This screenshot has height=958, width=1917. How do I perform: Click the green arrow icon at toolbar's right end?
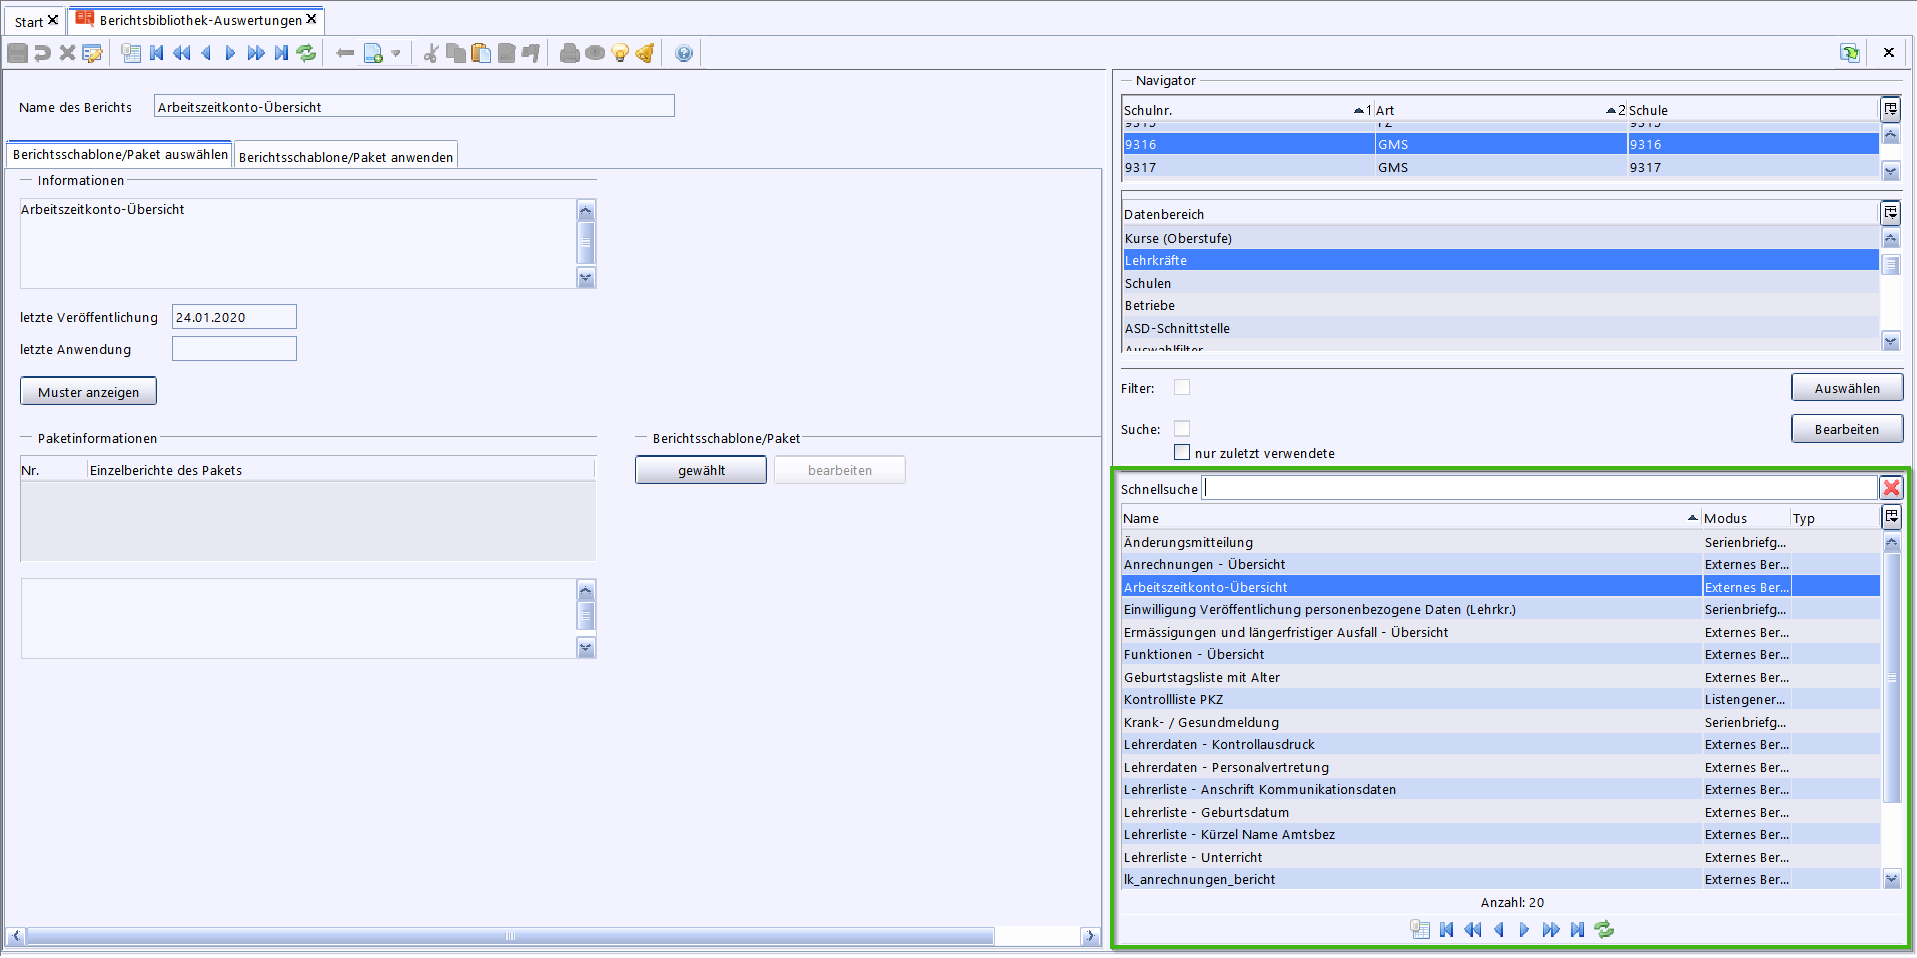(x=1850, y=53)
